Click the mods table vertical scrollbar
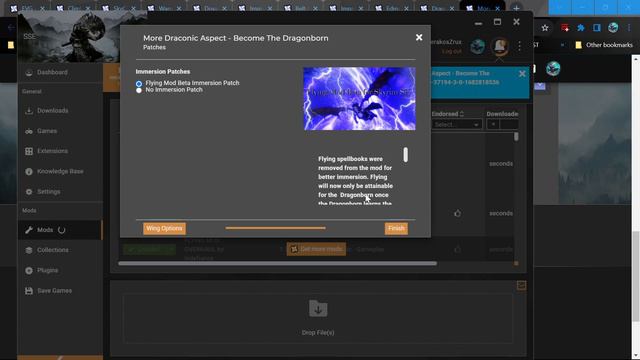This screenshot has height=360, width=640. coord(516,137)
